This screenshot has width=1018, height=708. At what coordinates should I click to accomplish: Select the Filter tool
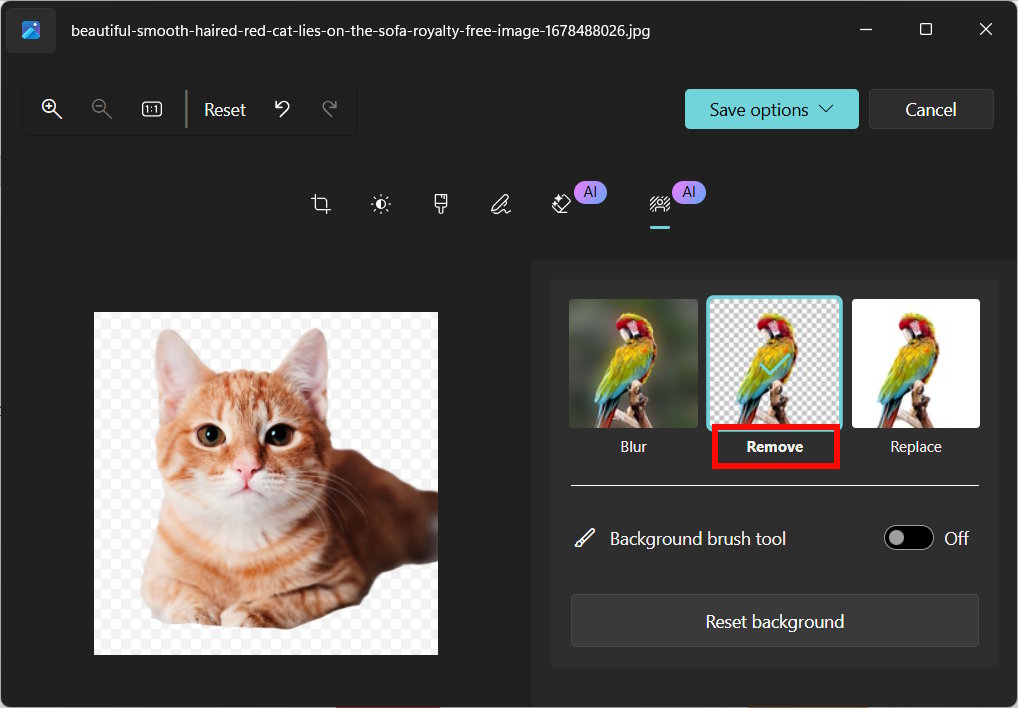click(440, 203)
